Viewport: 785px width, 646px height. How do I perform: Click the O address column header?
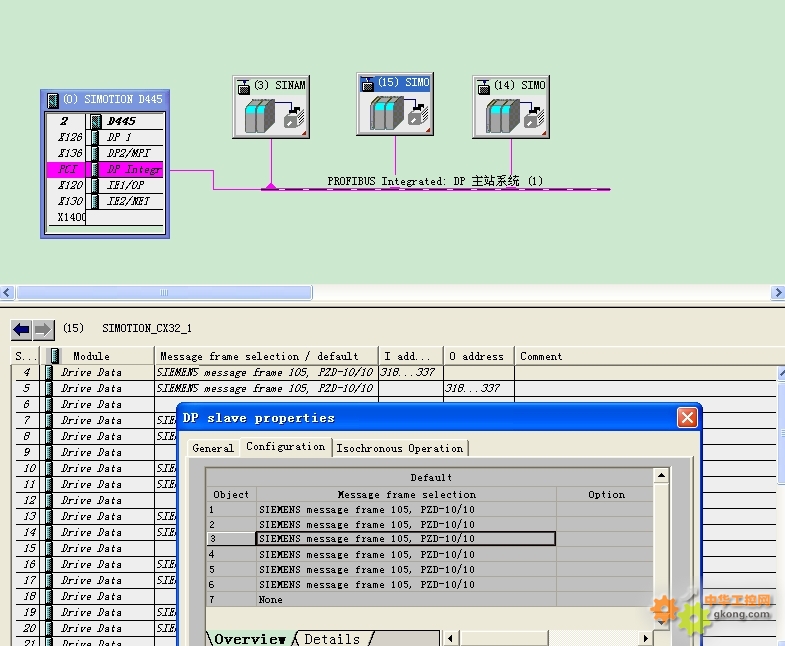tap(479, 356)
